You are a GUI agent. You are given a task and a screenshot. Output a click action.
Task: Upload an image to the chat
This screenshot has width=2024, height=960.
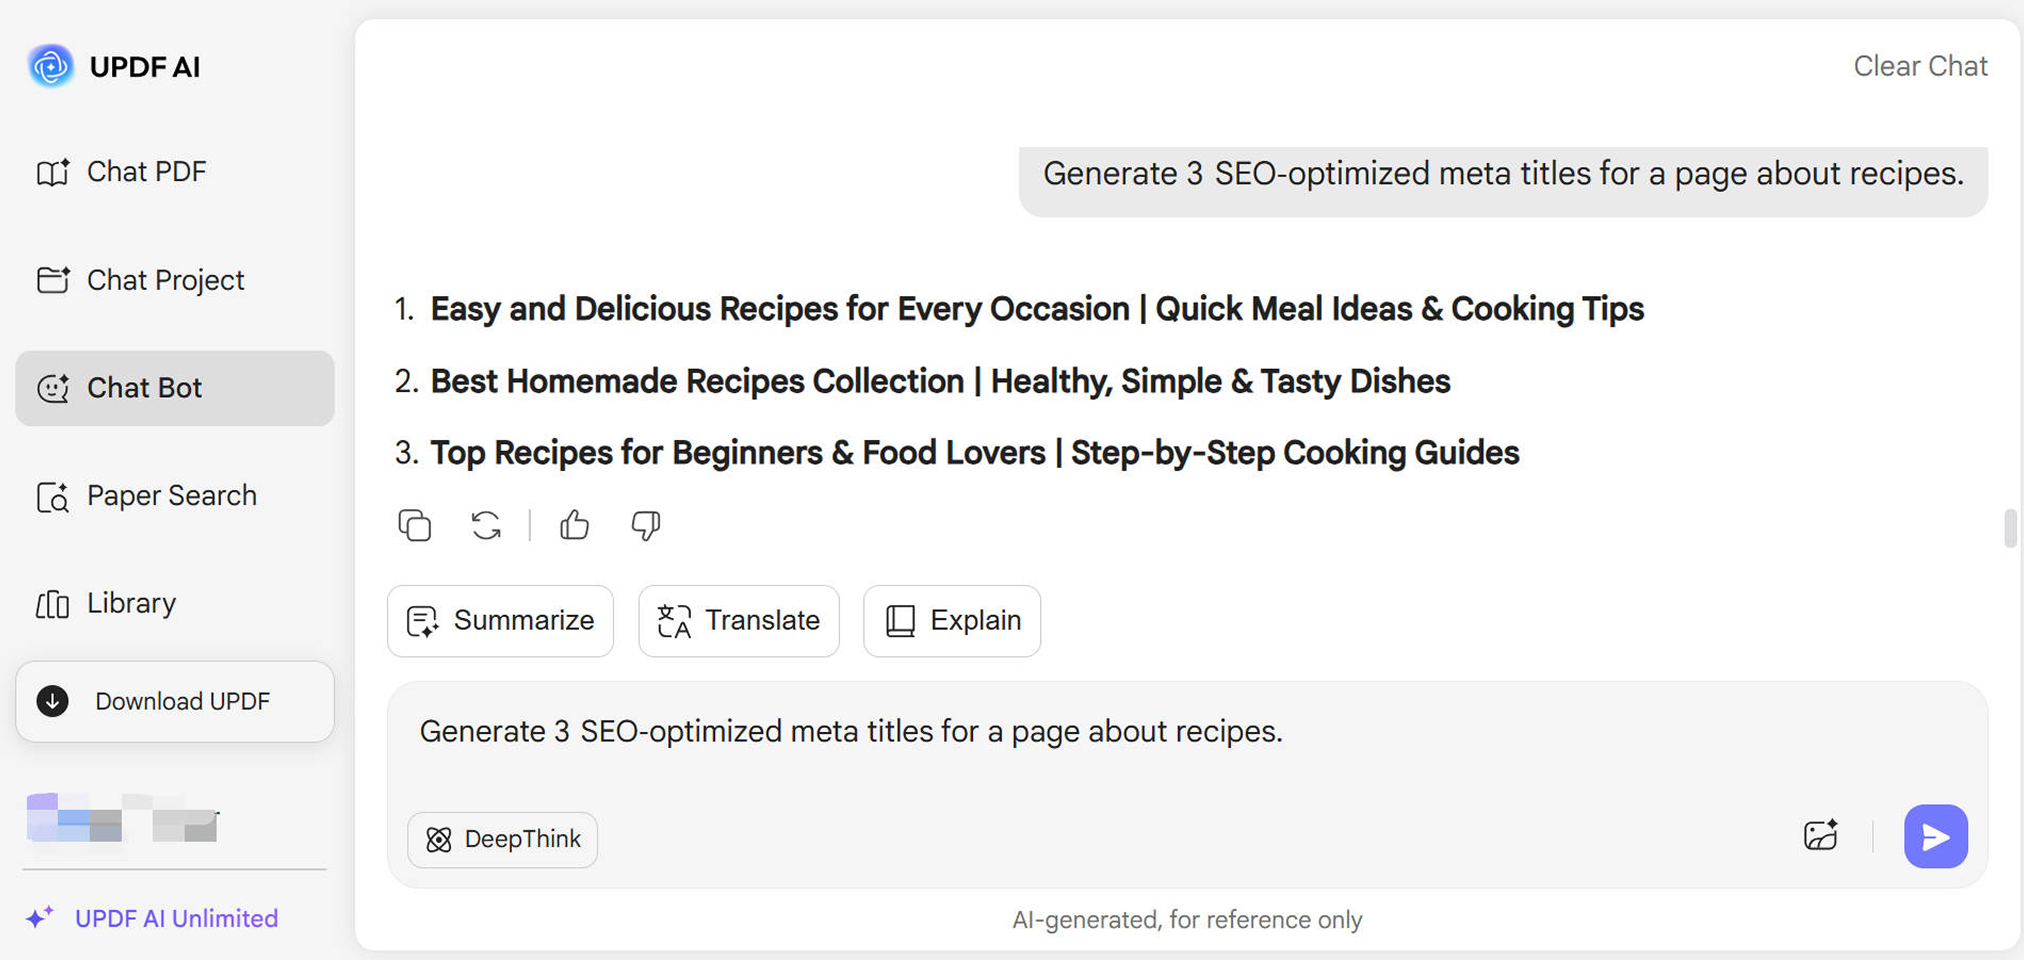click(x=1820, y=836)
